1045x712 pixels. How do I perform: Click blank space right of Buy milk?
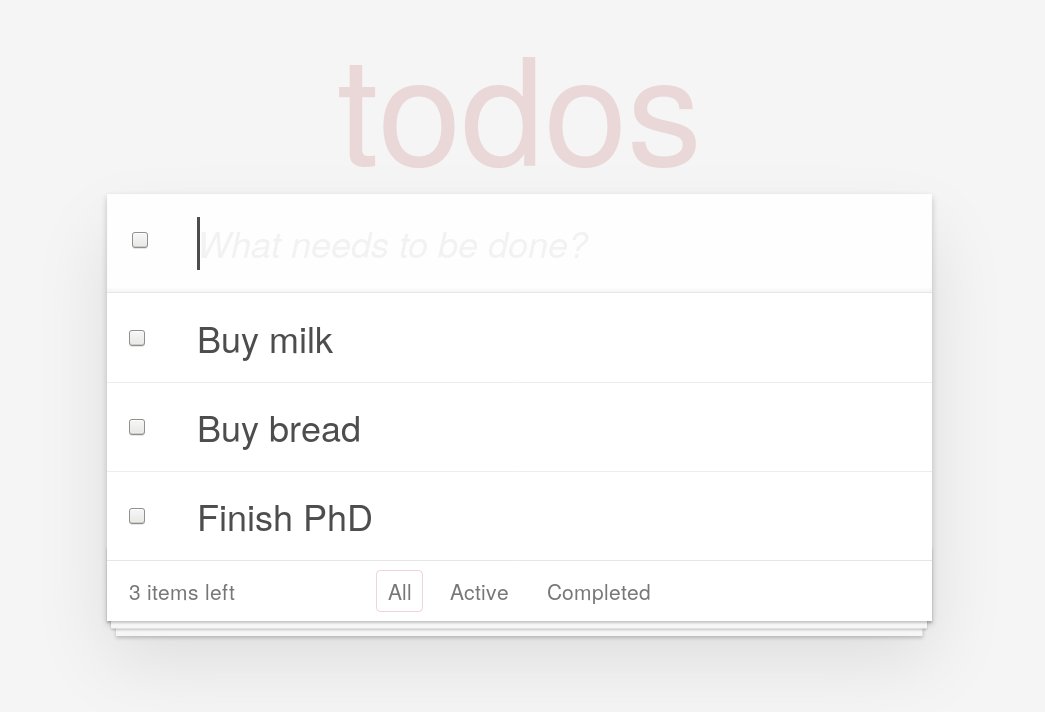[x=630, y=341]
